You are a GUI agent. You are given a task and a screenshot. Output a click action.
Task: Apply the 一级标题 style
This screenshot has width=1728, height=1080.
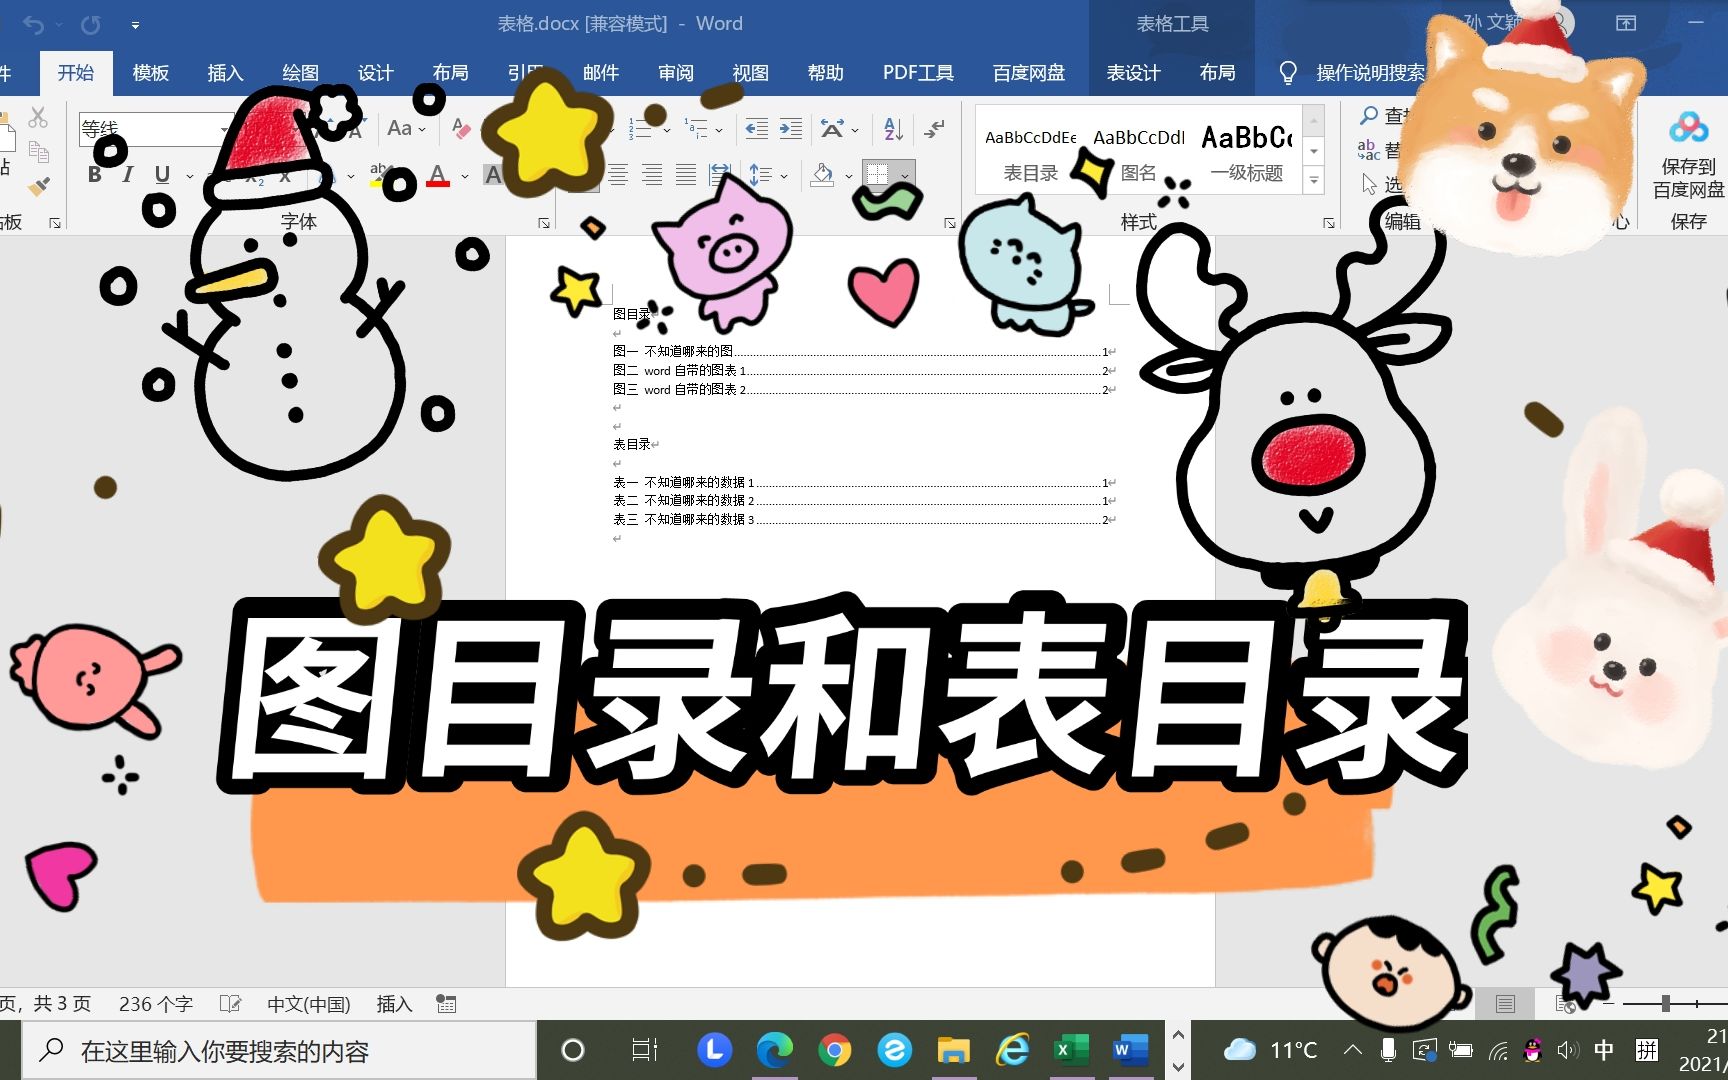(1247, 150)
